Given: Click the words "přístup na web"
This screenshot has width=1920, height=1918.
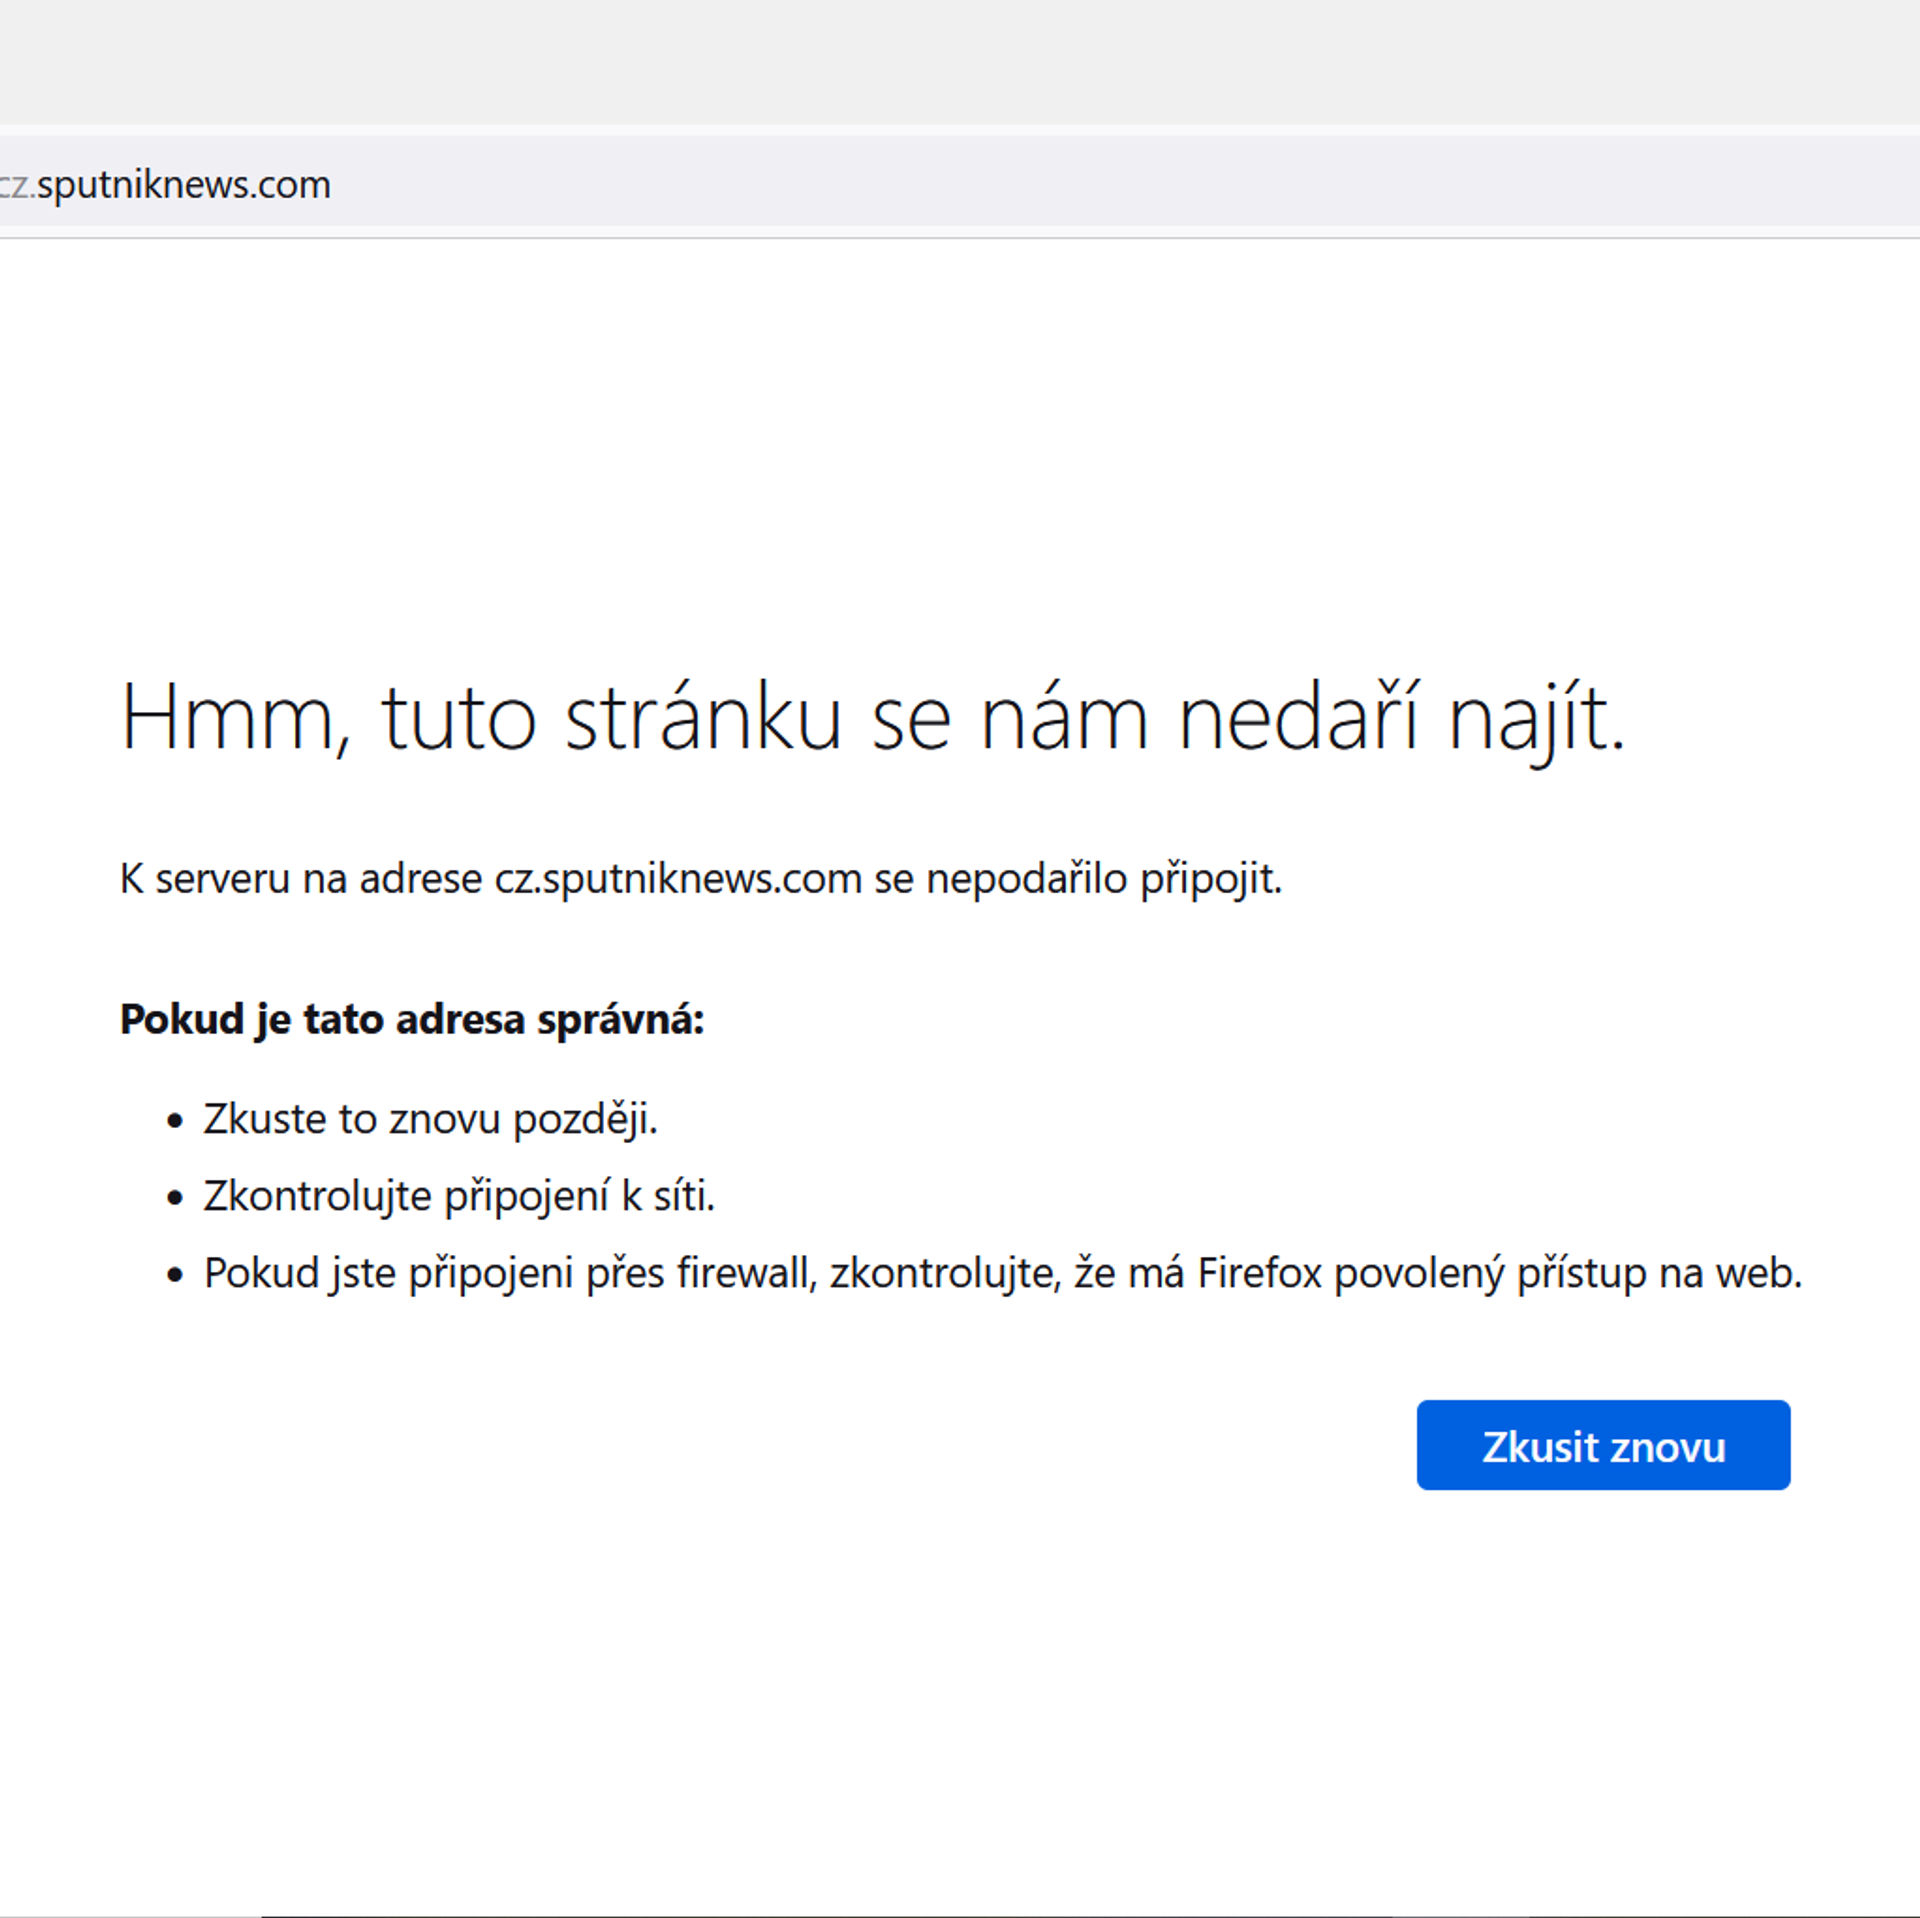Looking at the screenshot, I should coord(1658,1273).
